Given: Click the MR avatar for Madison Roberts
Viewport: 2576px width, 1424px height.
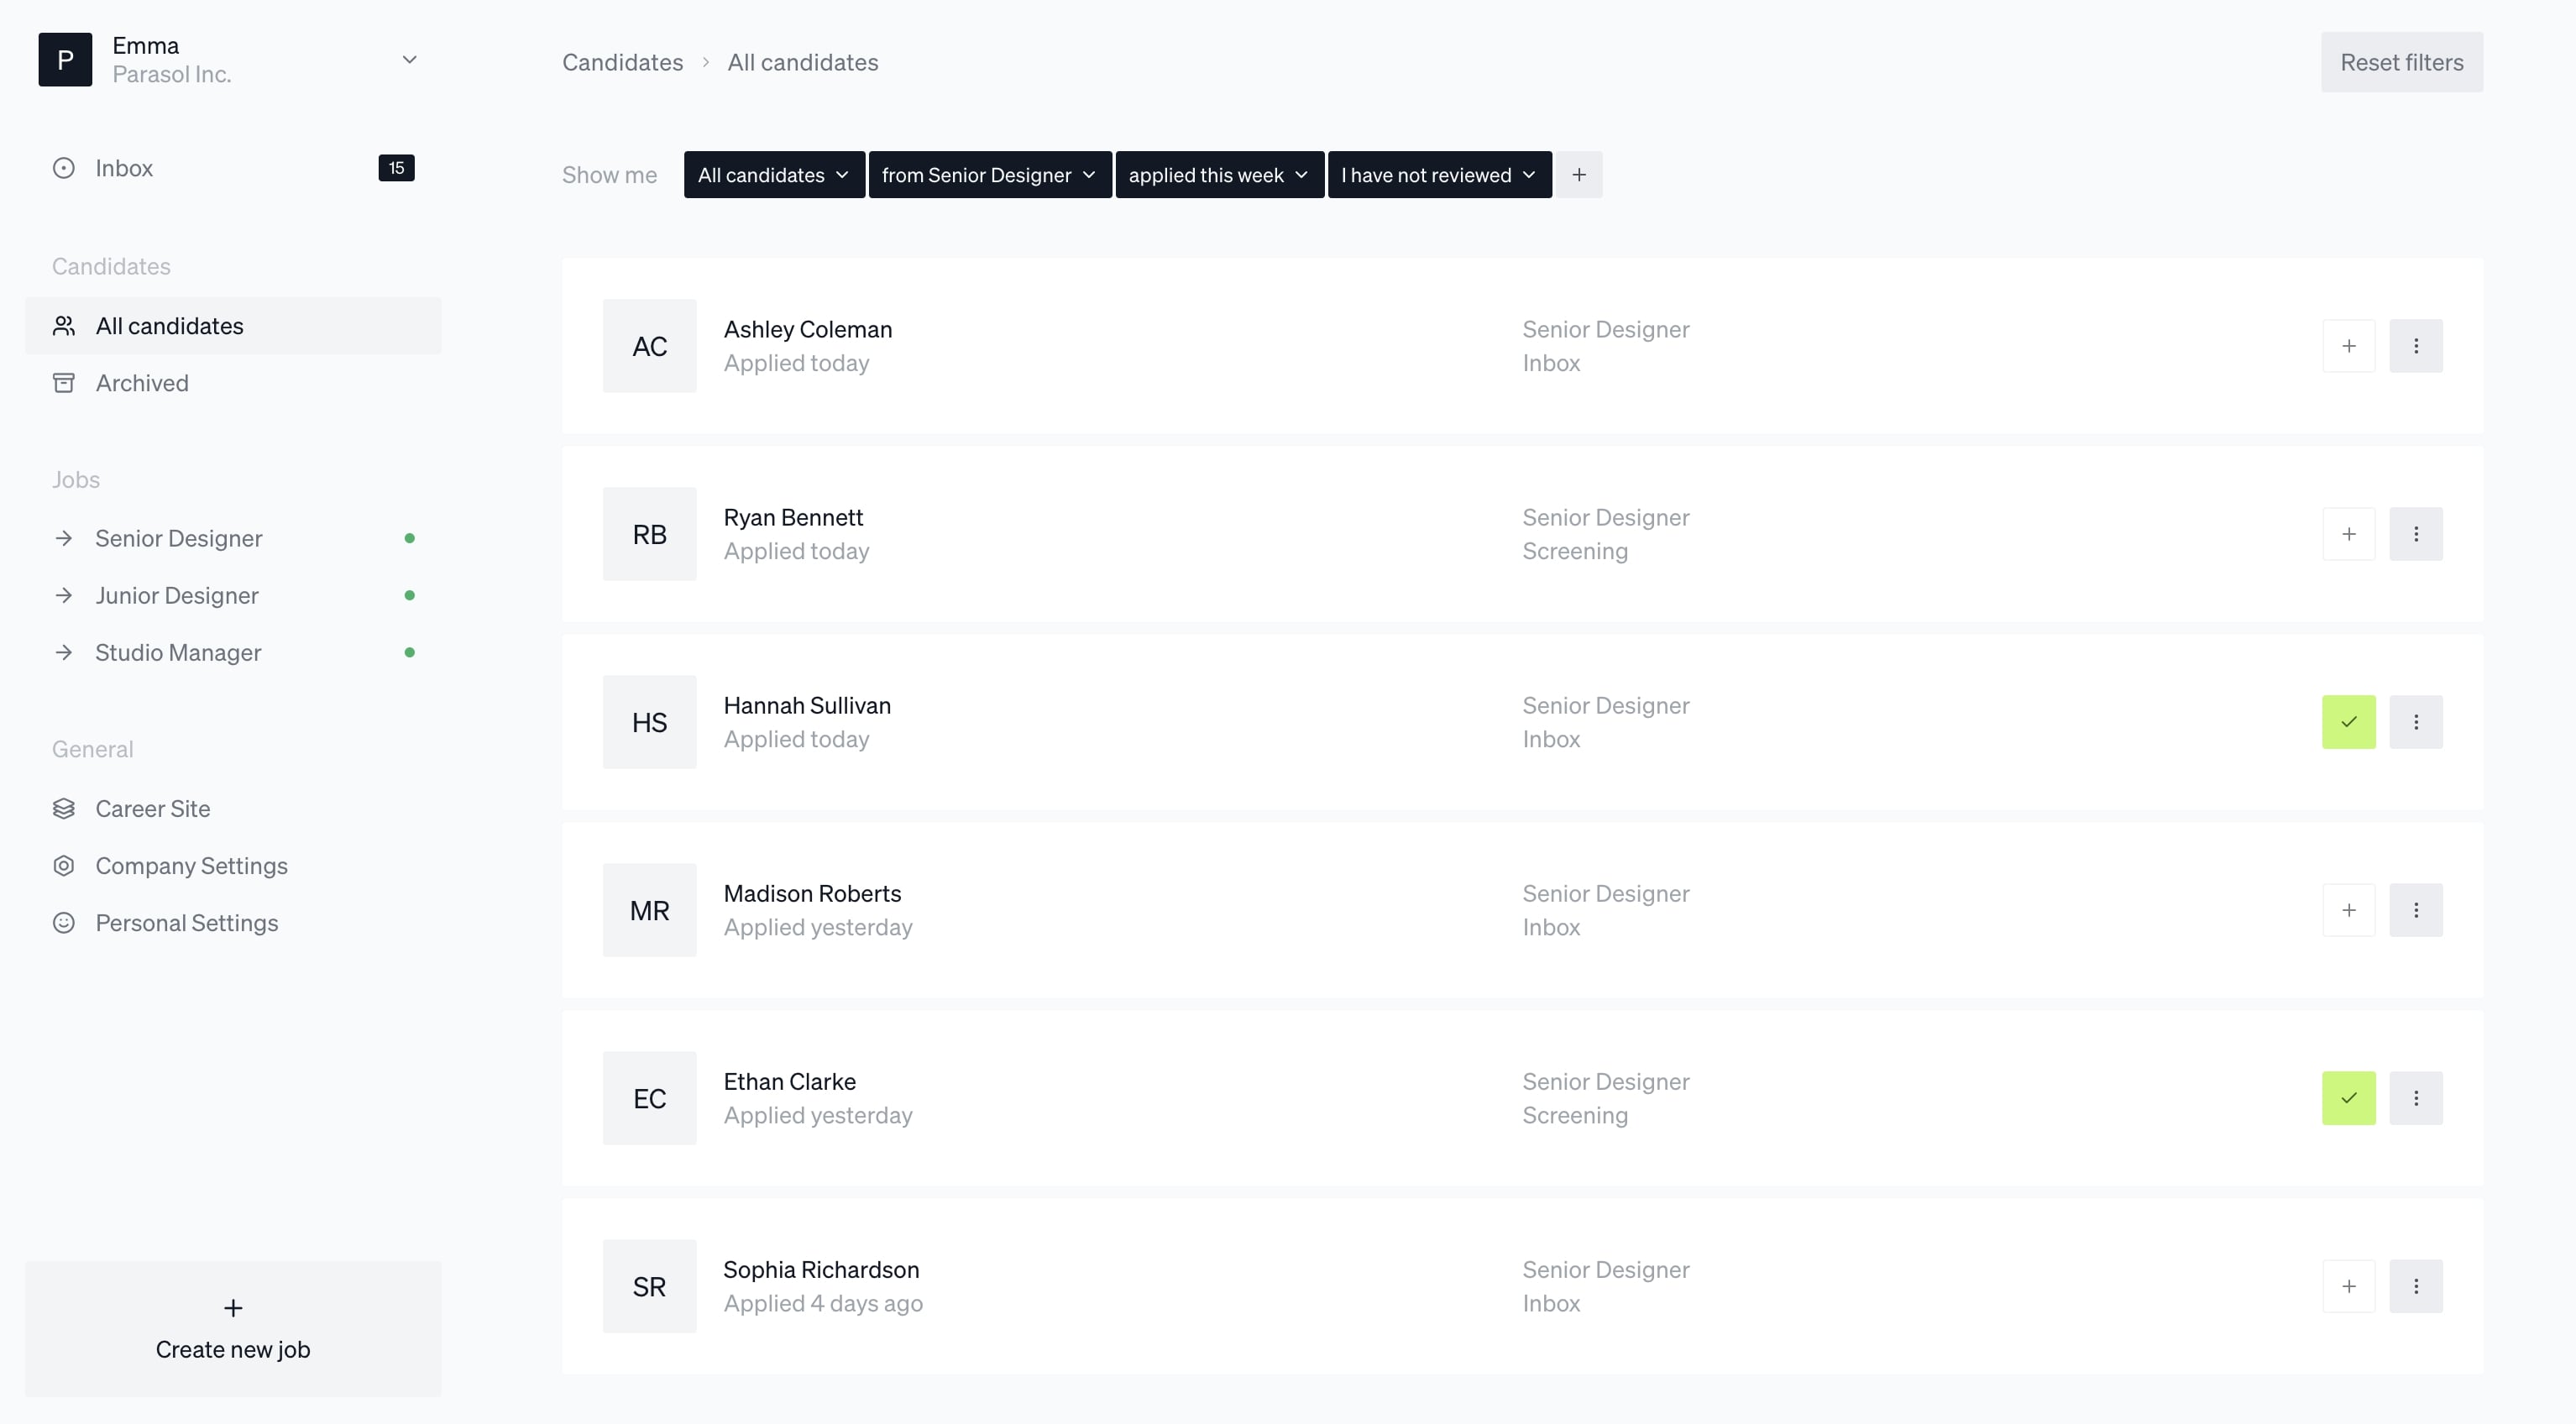Looking at the screenshot, I should (x=650, y=910).
